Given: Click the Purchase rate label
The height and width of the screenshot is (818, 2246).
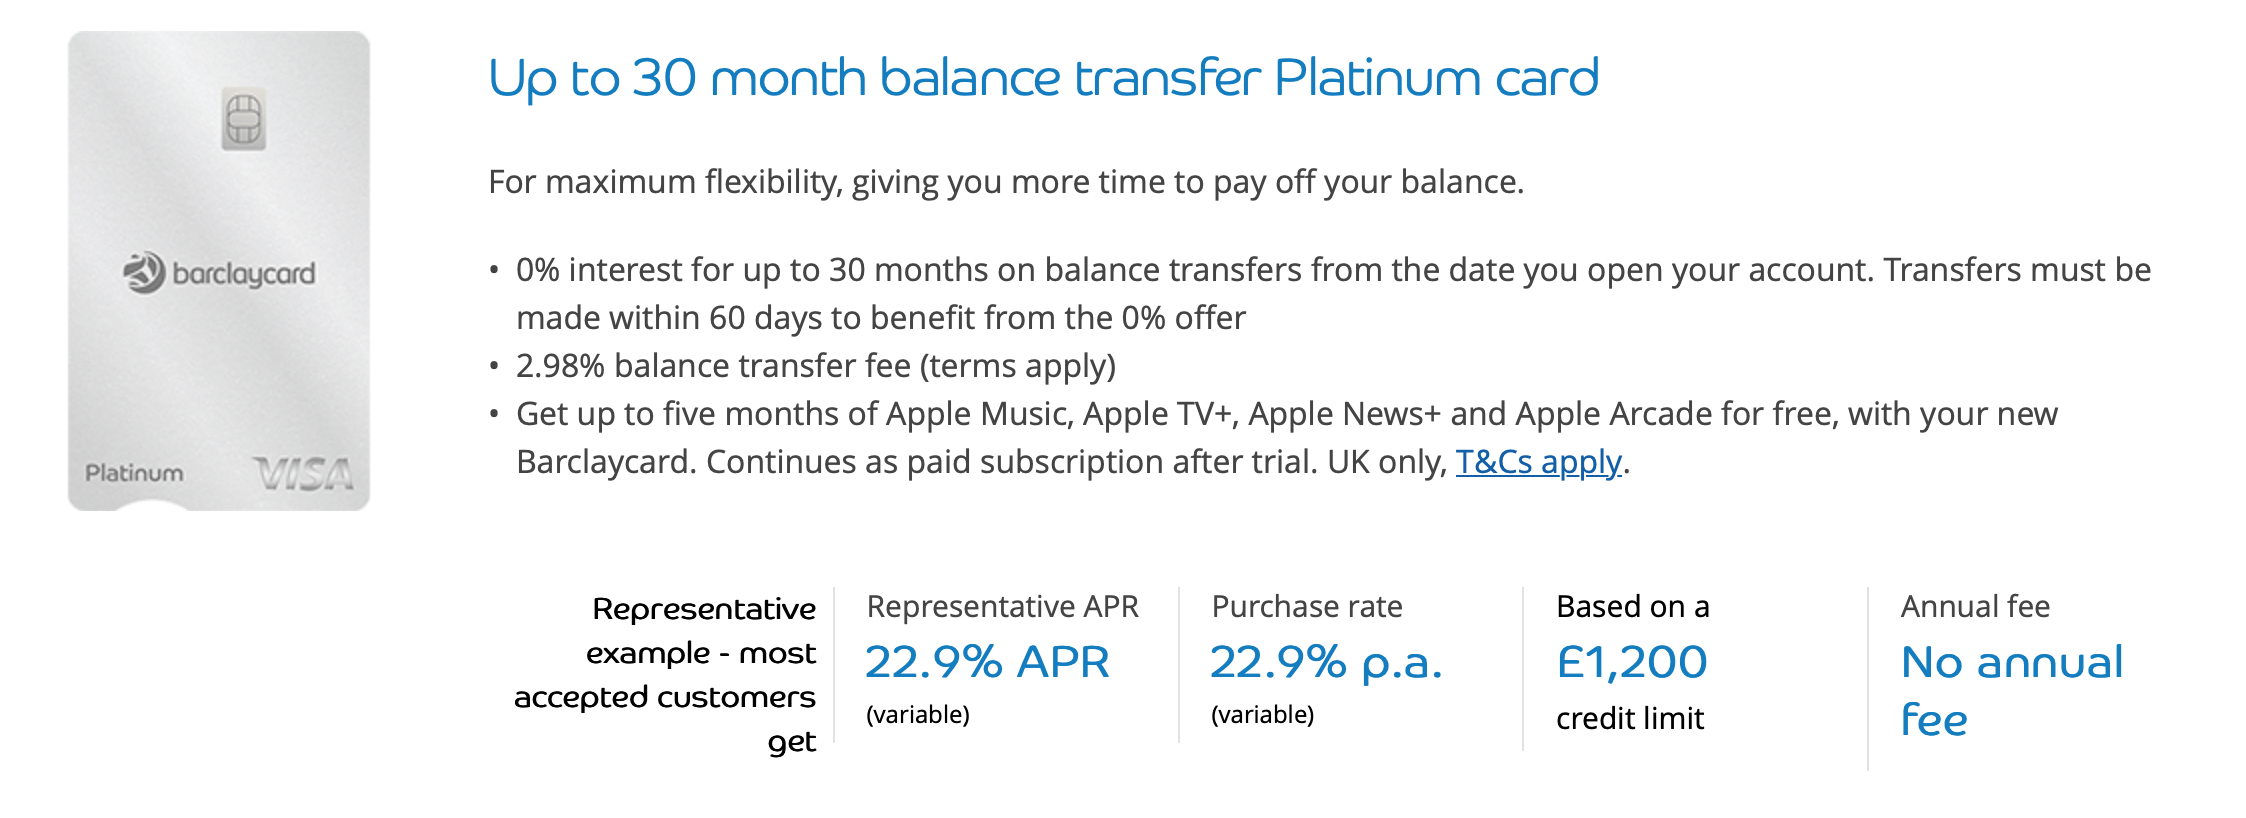Looking at the screenshot, I should pos(1307,606).
